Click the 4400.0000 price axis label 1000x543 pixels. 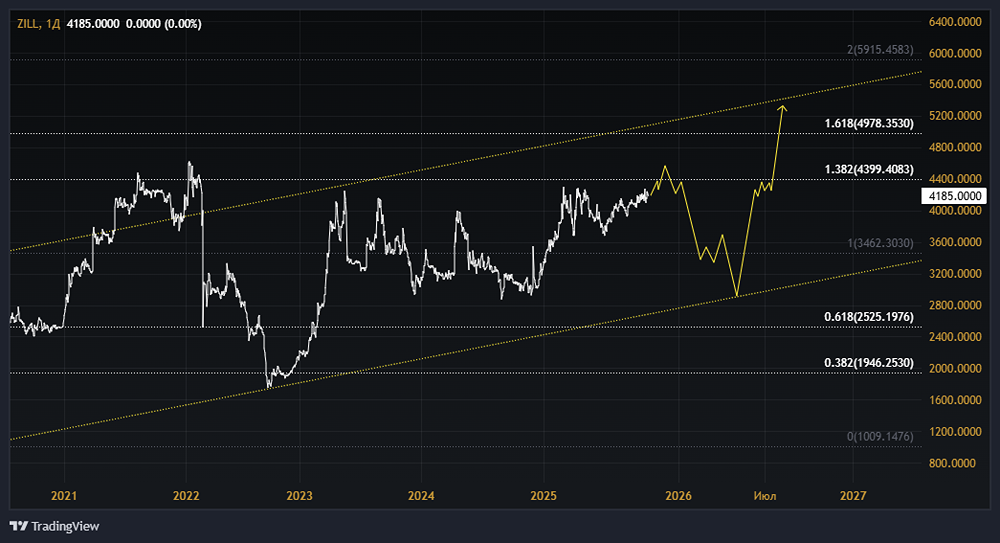pyautogui.click(x=955, y=179)
